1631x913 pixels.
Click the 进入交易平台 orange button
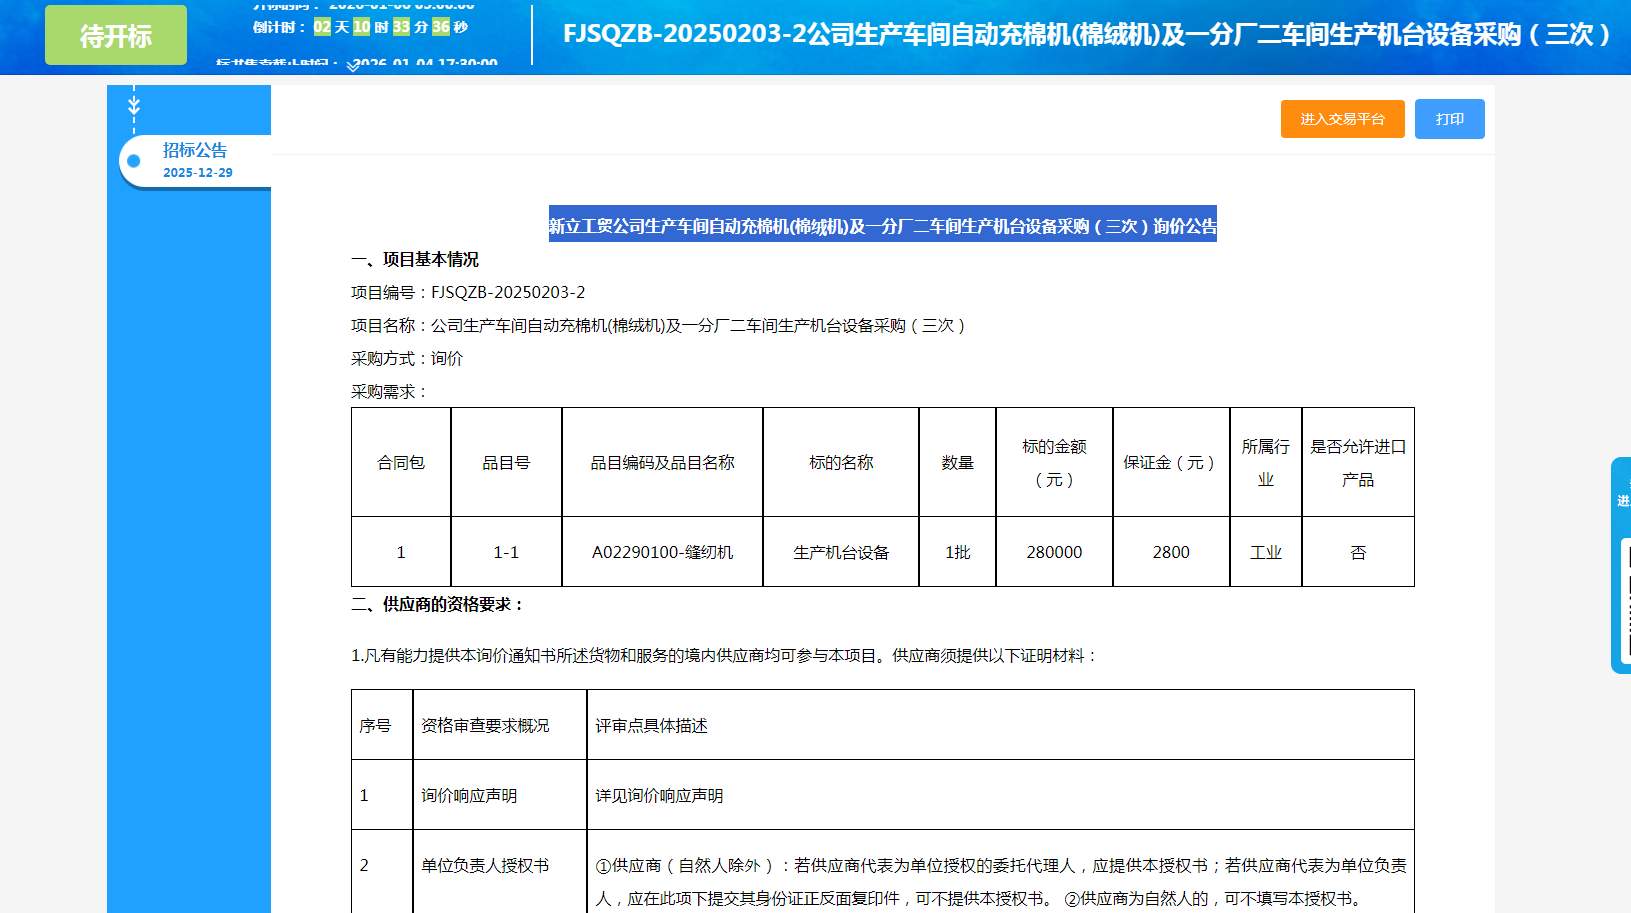click(1342, 119)
